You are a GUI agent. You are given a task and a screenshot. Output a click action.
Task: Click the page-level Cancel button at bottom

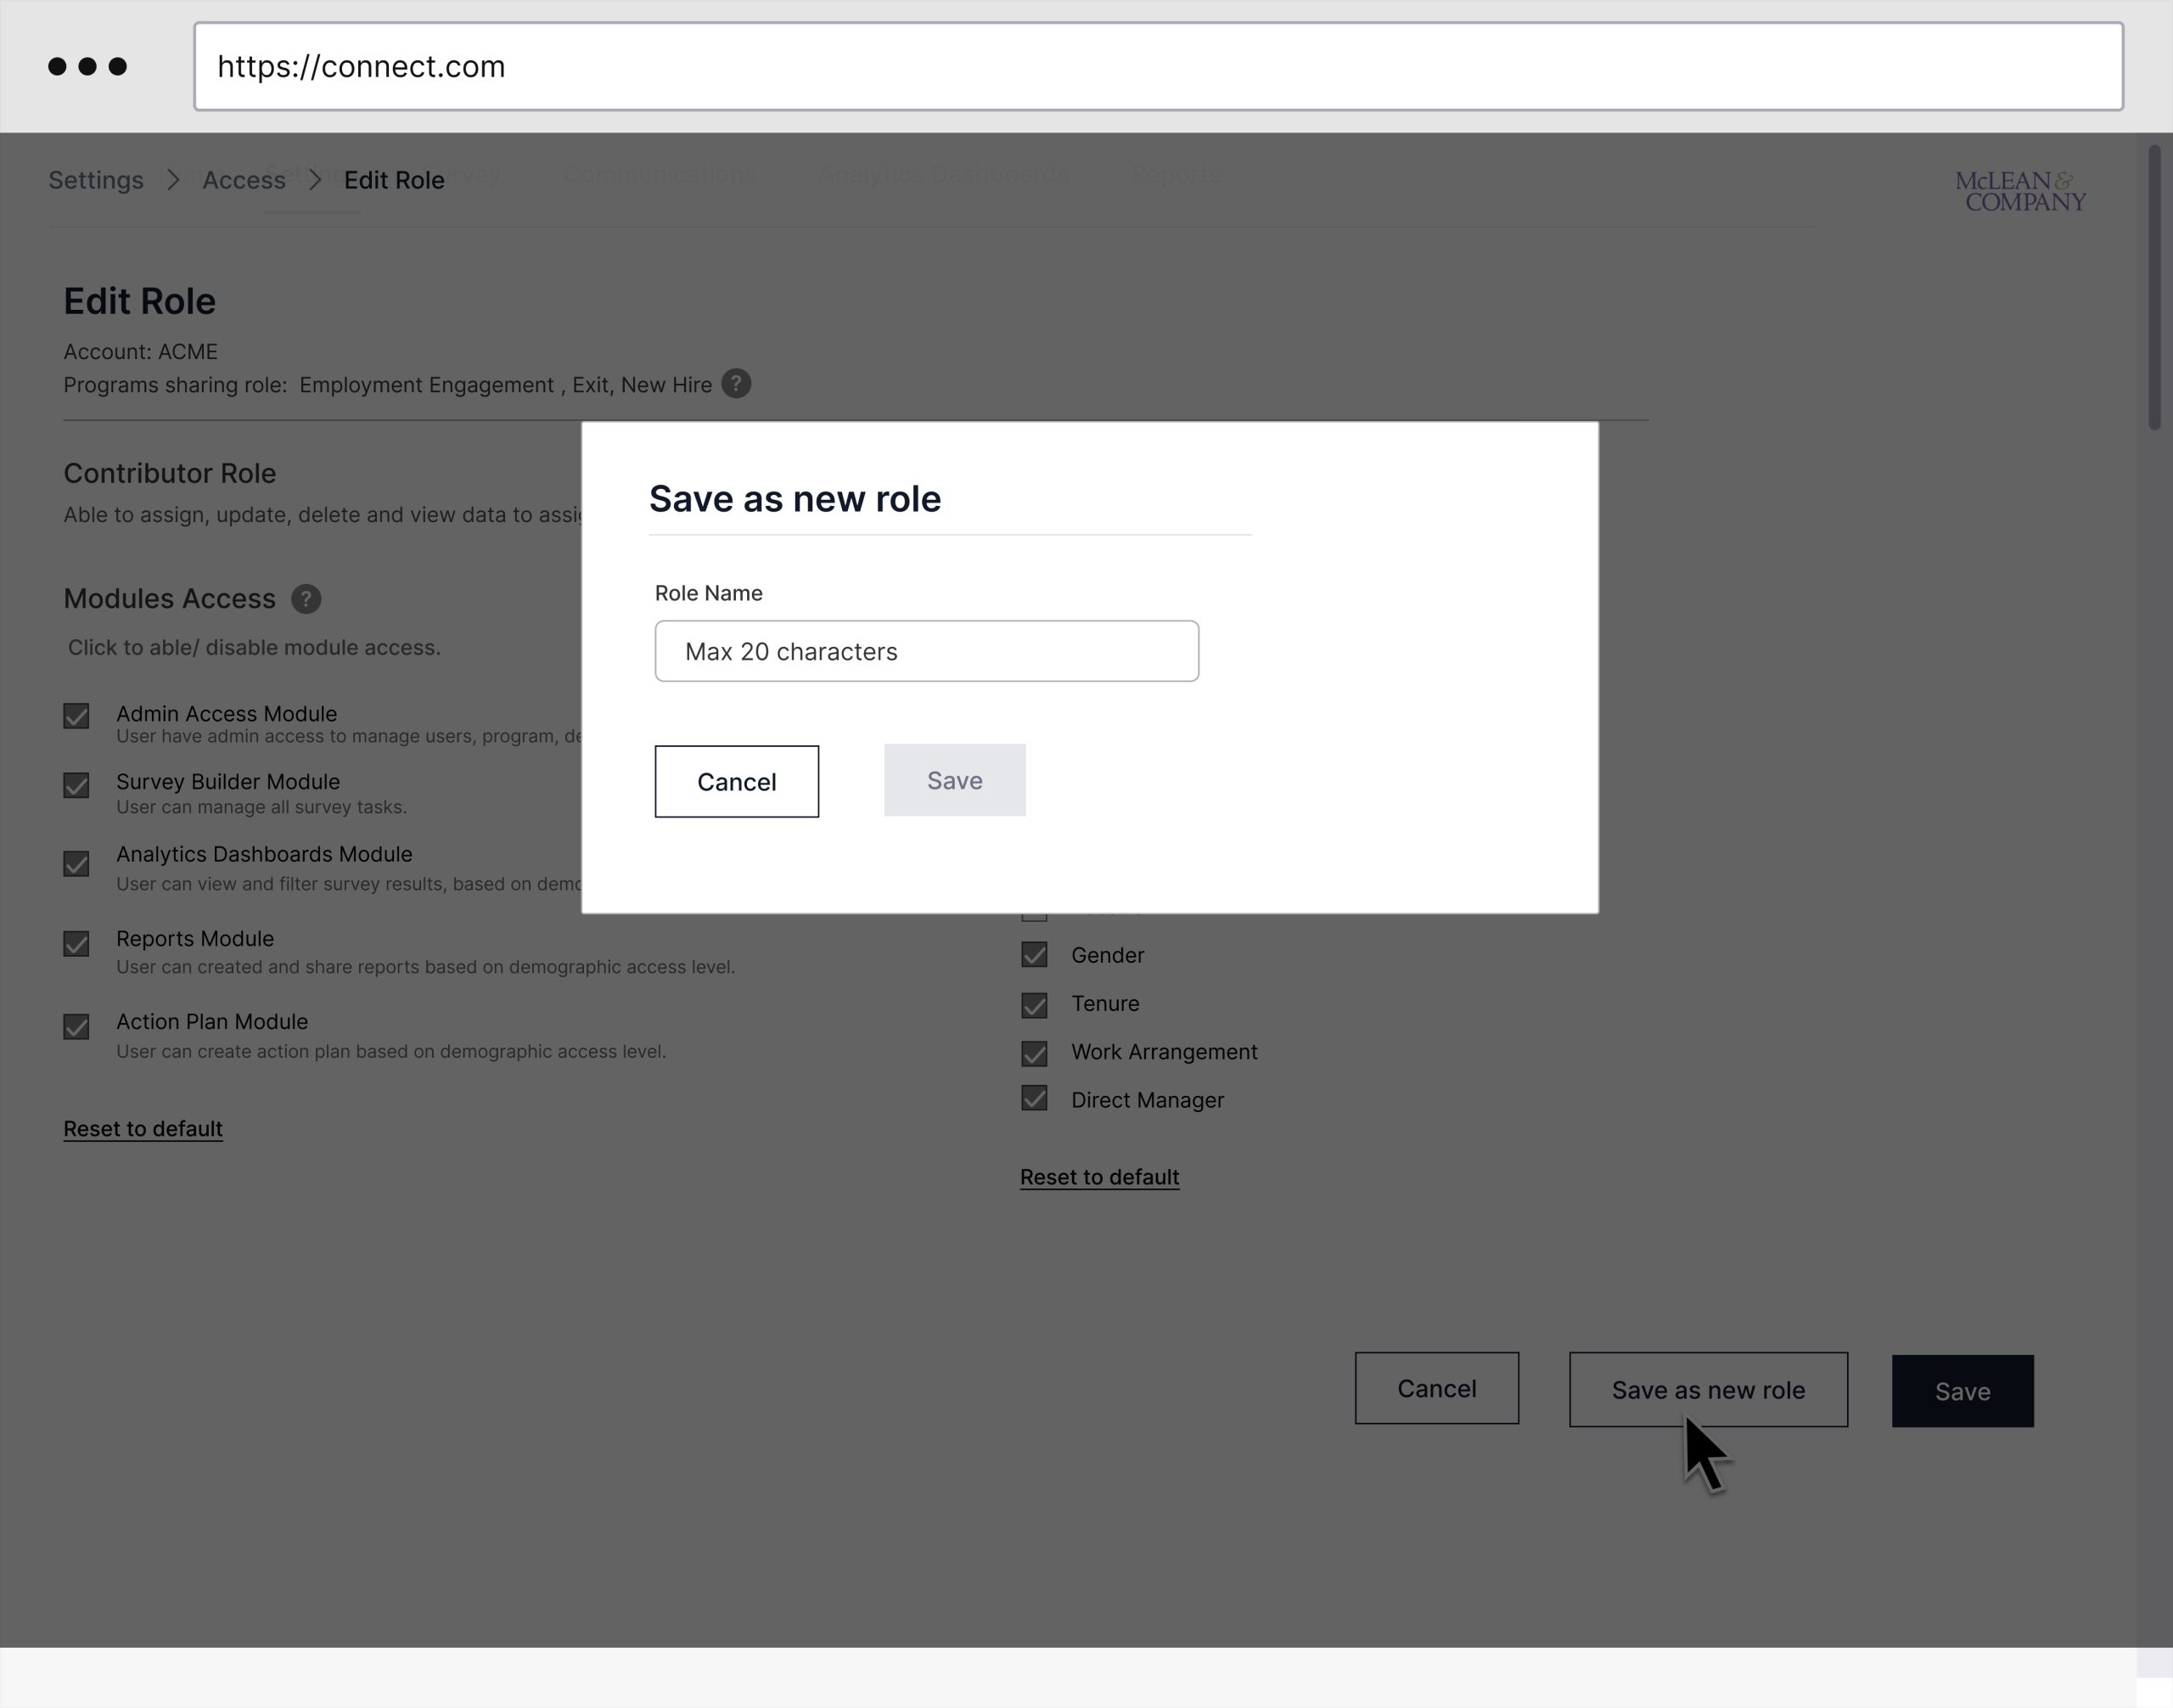[x=1437, y=1389]
